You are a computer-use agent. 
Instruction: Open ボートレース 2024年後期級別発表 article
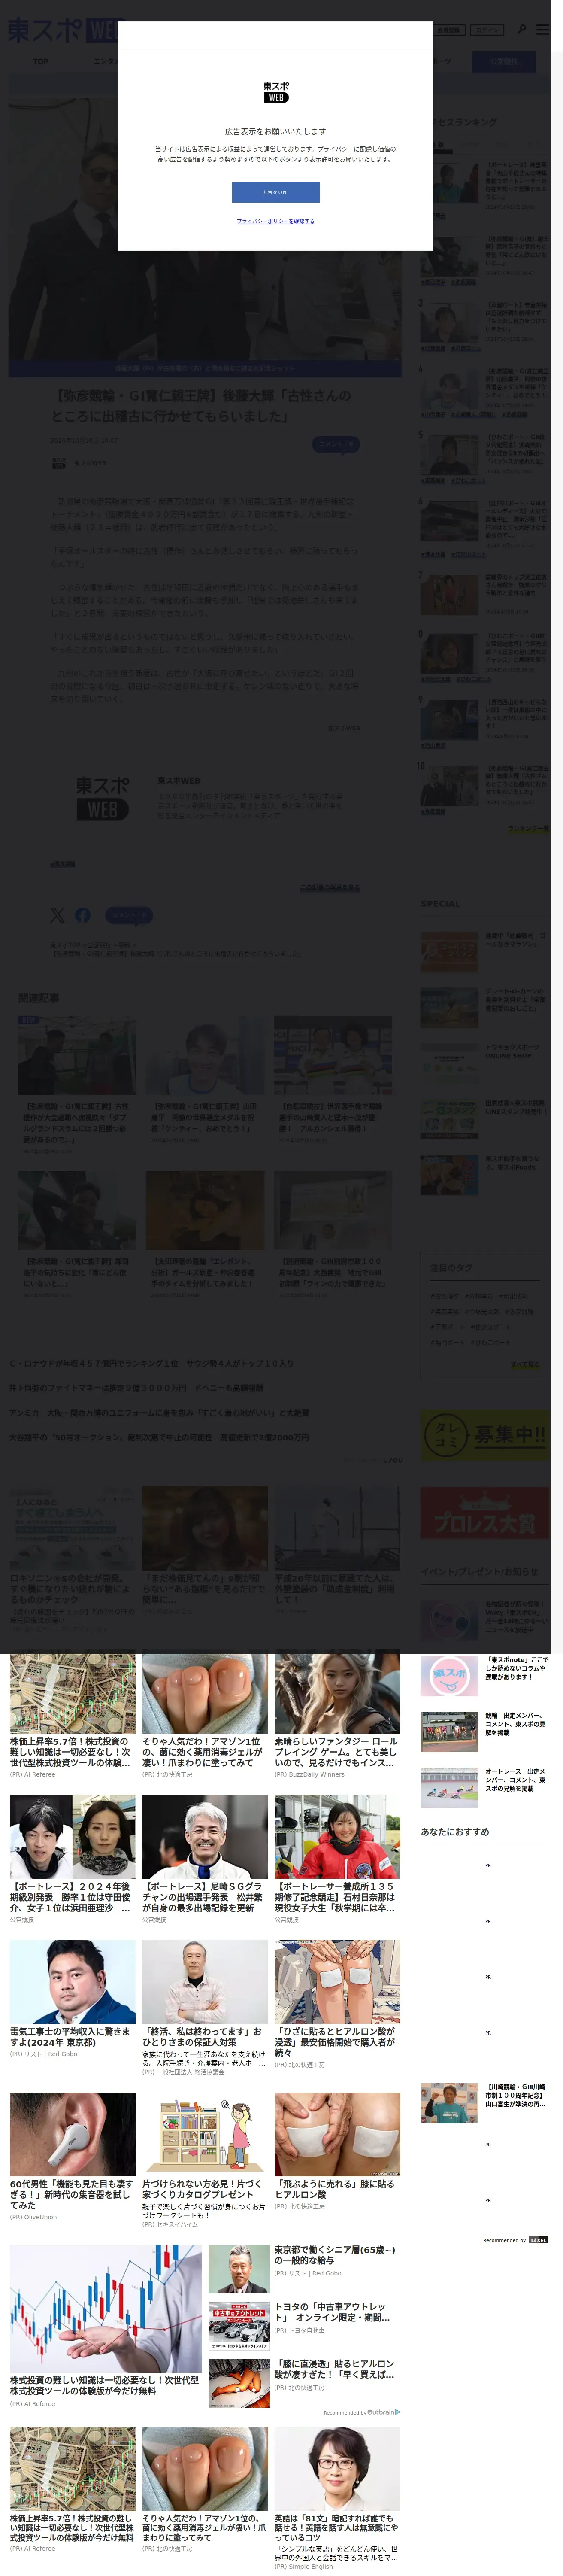point(72,1858)
